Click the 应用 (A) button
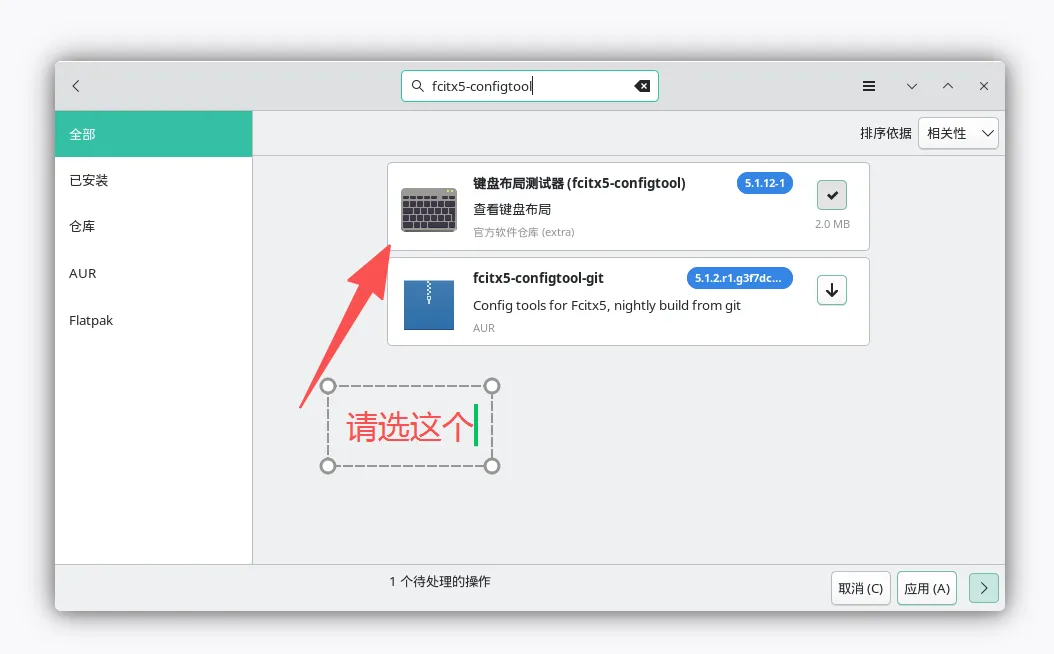Image resolution: width=1054 pixels, height=654 pixels. tap(927, 588)
